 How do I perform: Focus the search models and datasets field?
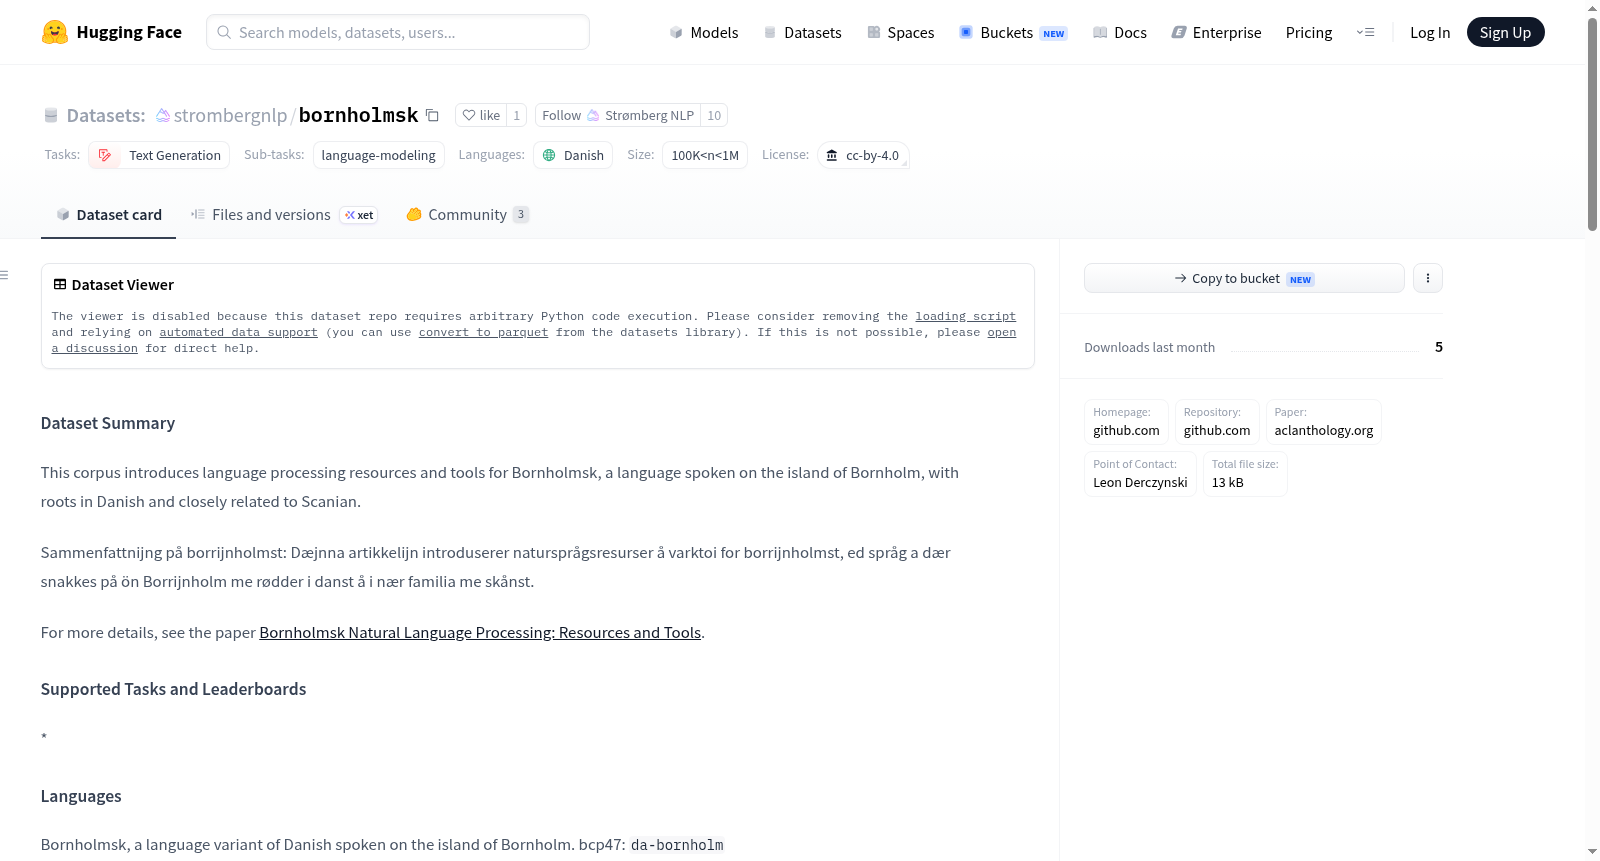click(398, 32)
